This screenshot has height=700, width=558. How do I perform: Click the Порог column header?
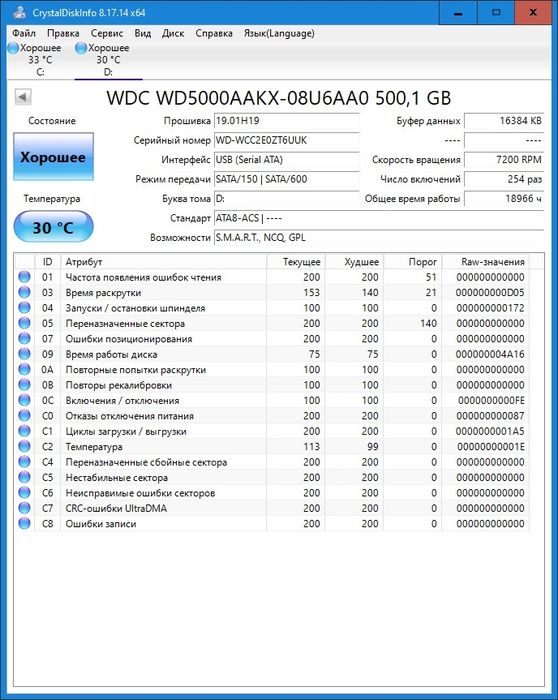(413, 262)
